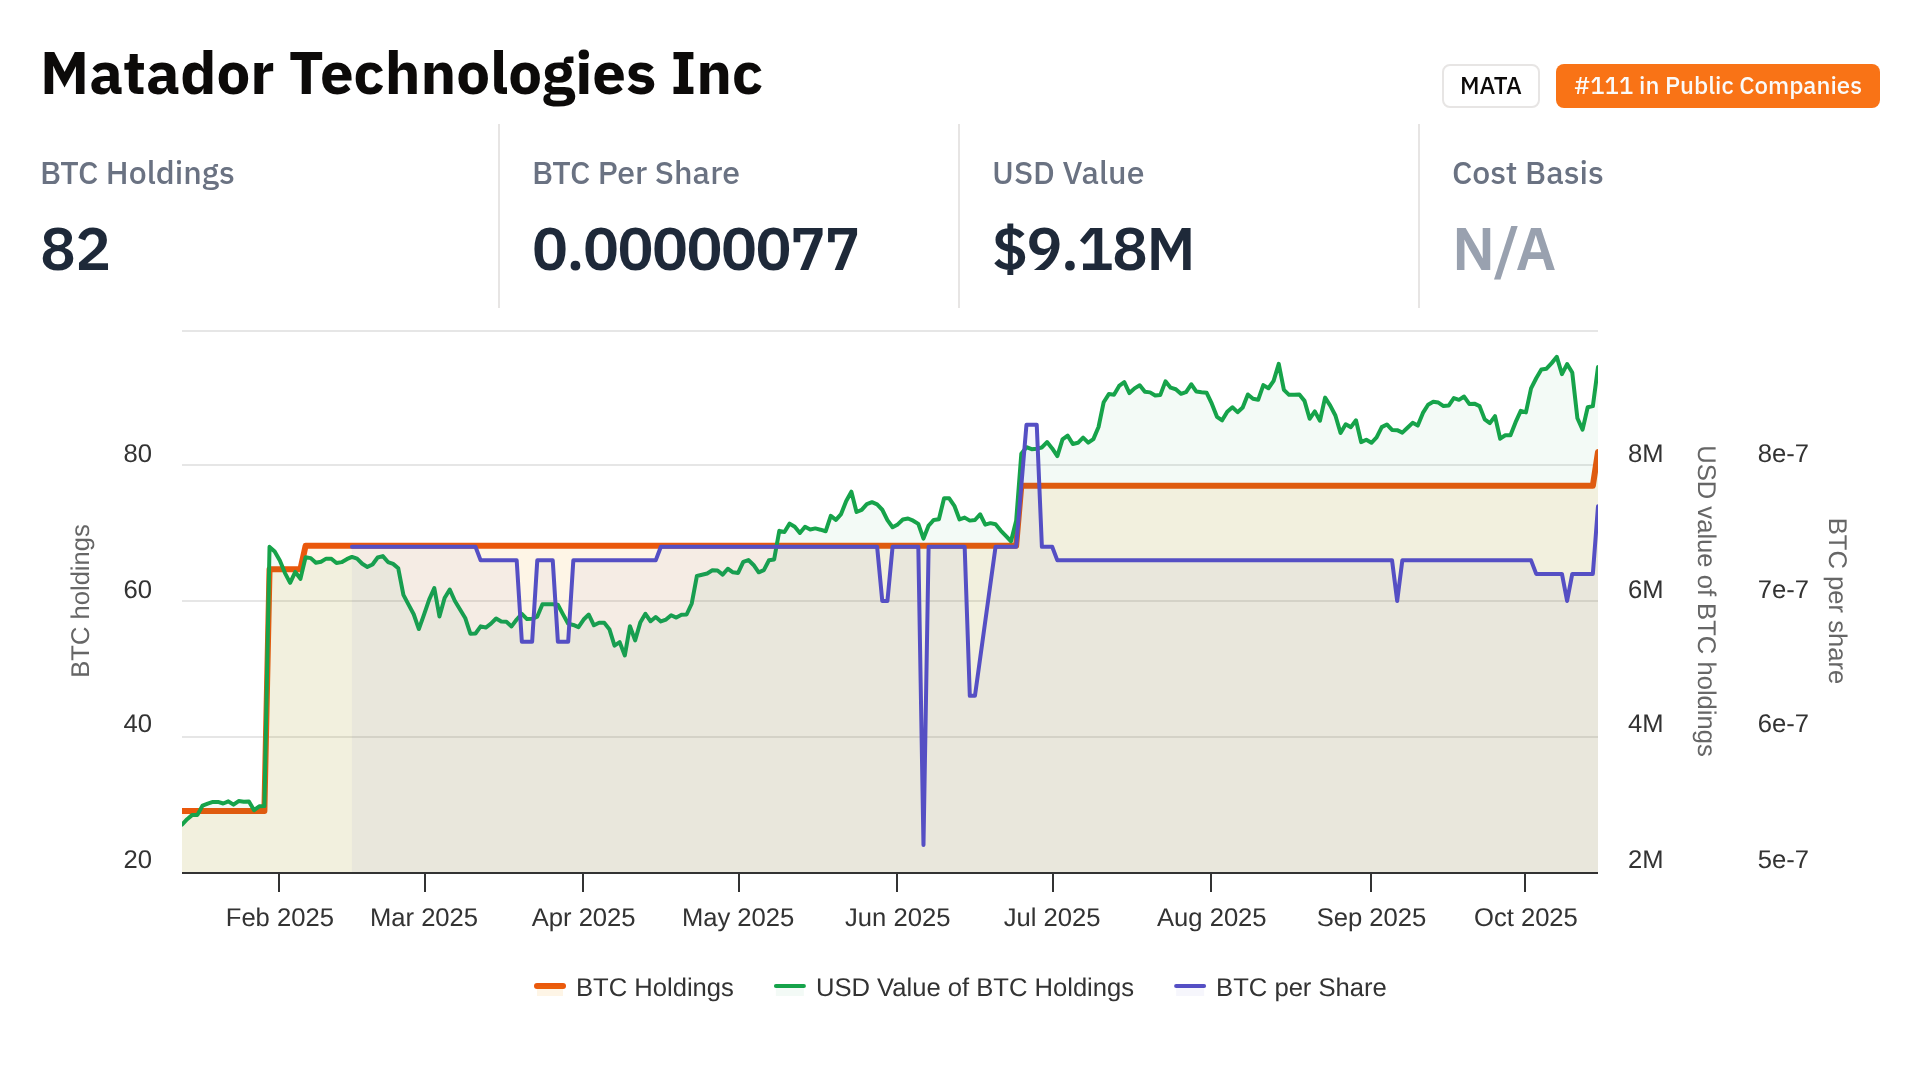Click the MATA ticker badge
1920x1080 pixels.
pos(1490,86)
